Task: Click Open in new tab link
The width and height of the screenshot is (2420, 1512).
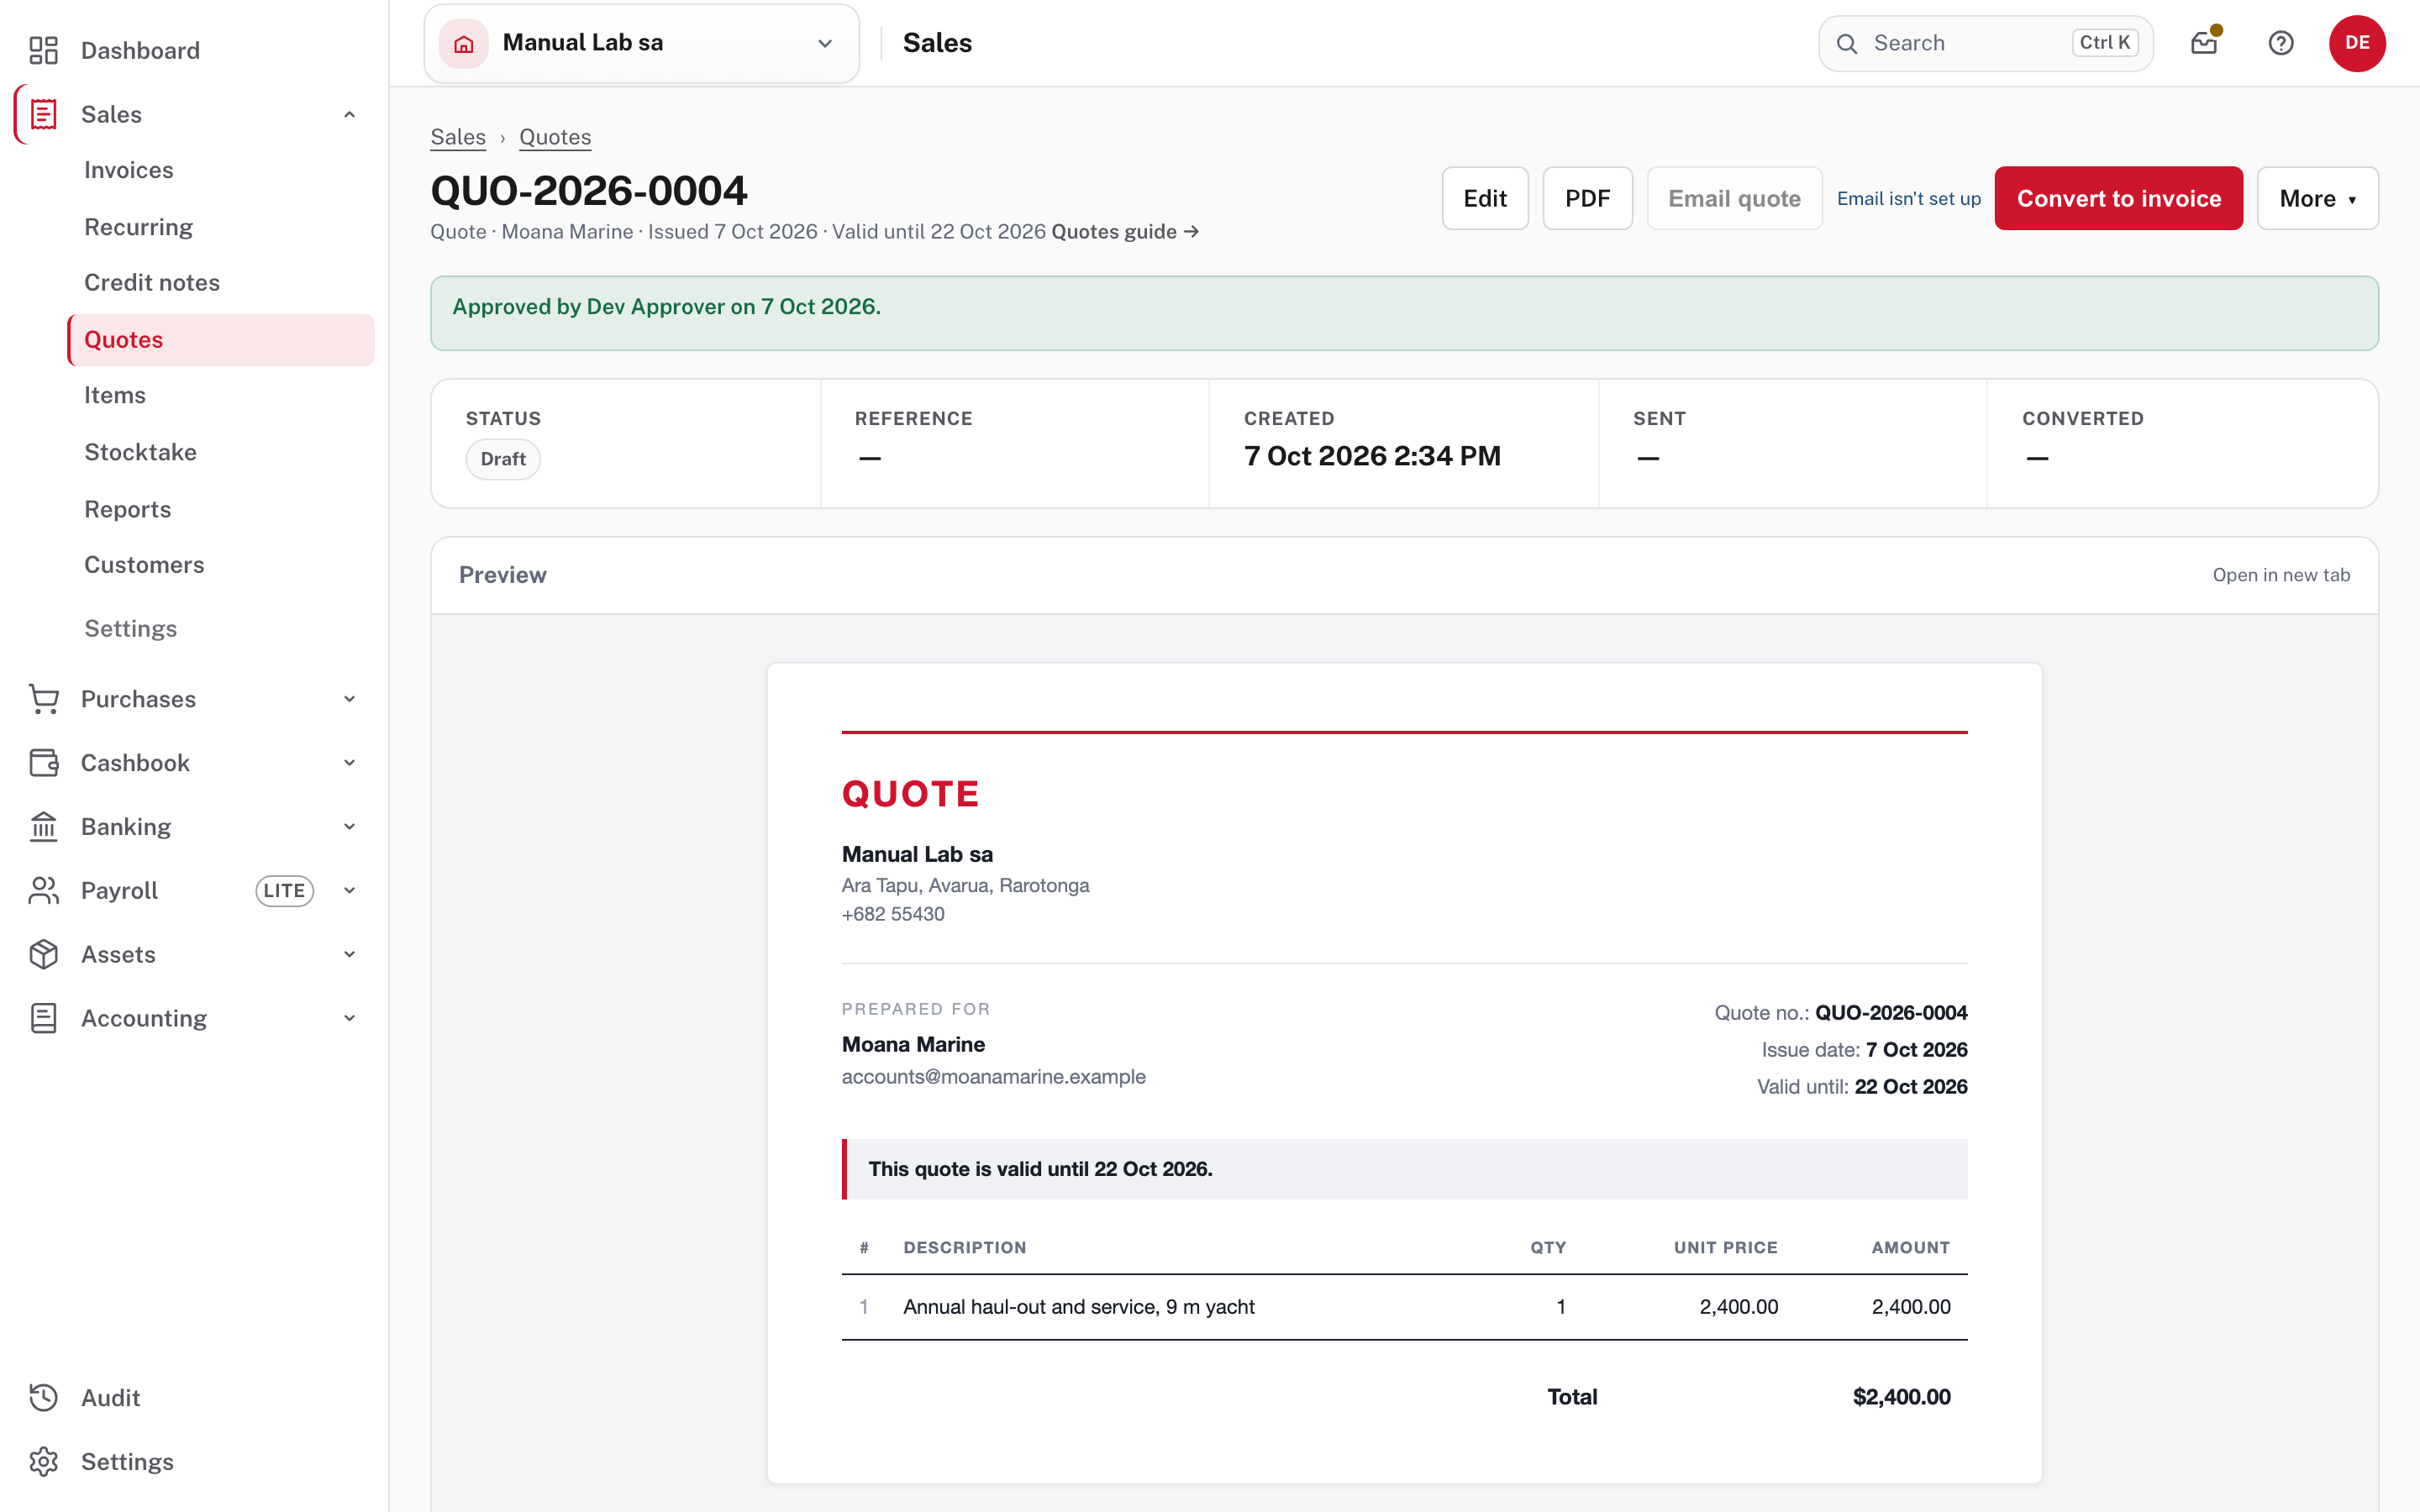Action: pyautogui.click(x=2281, y=575)
